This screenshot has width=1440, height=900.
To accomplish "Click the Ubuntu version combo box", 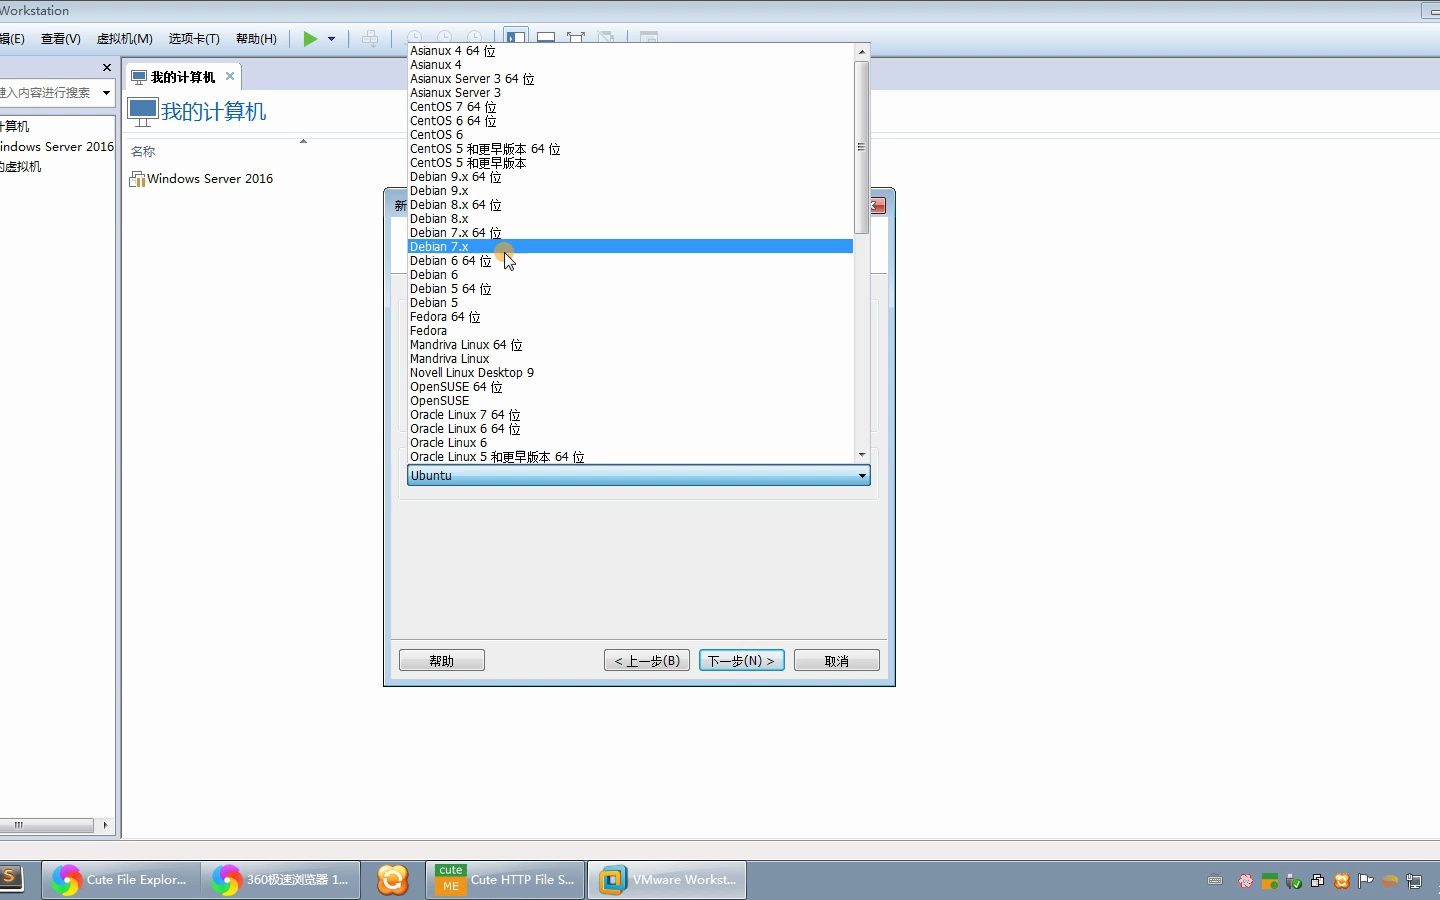I will point(638,476).
